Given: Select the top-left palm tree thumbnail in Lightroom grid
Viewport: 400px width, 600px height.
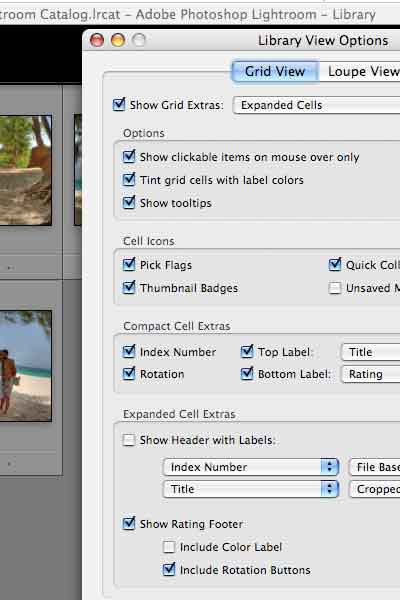Looking at the screenshot, I should (x=26, y=170).
